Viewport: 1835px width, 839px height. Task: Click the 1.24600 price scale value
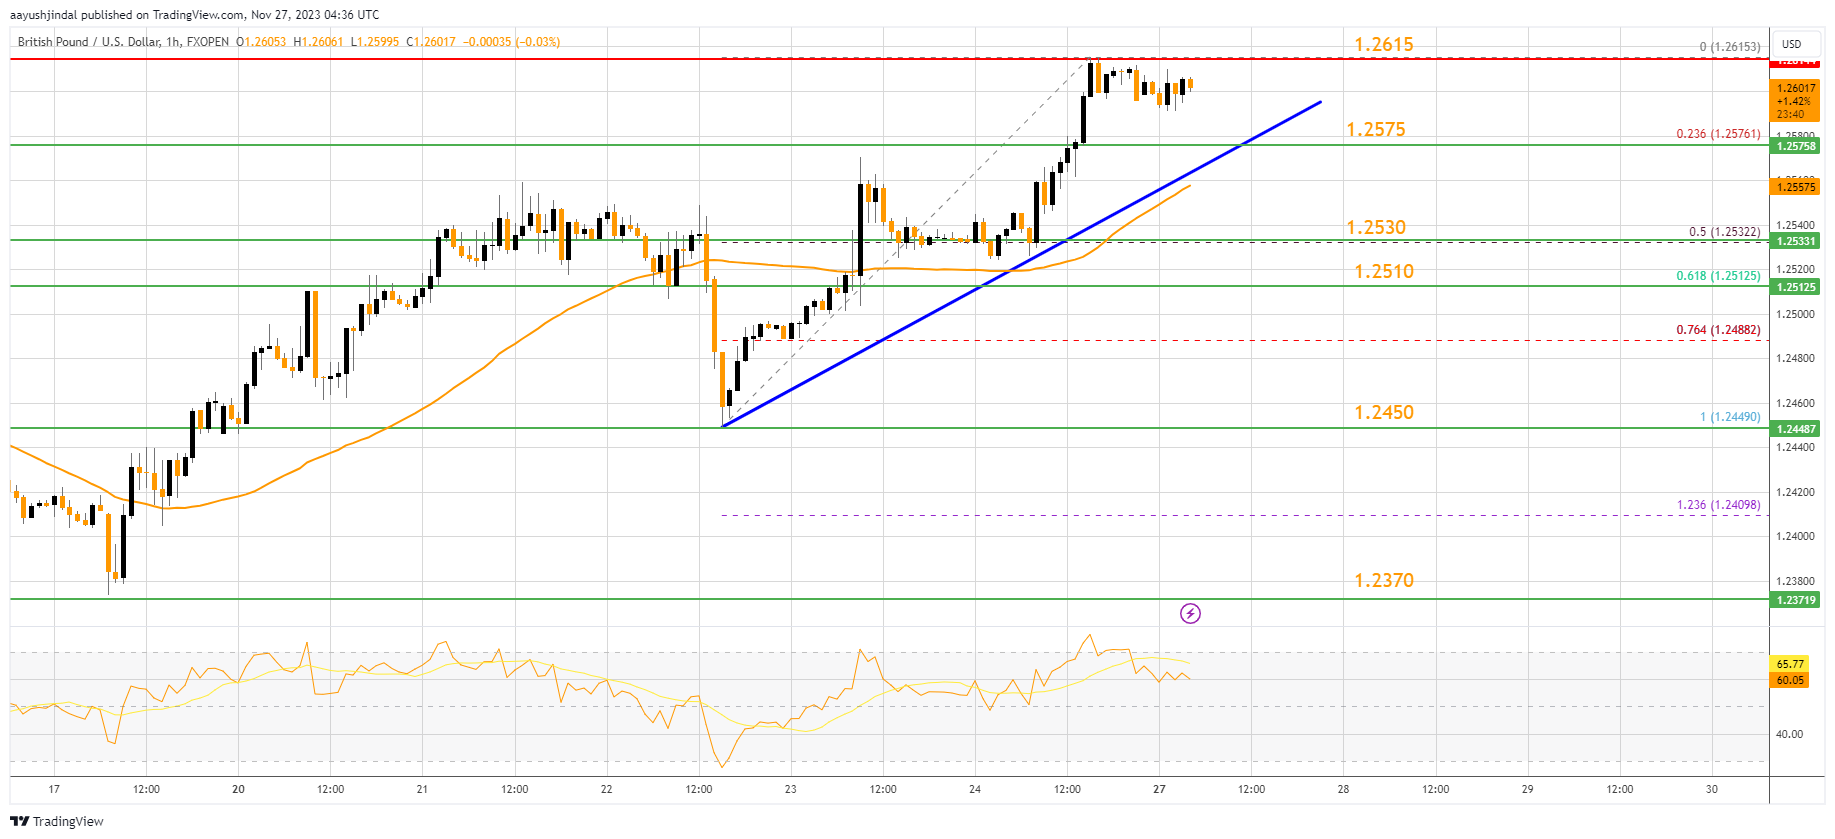coord(1795,403)
